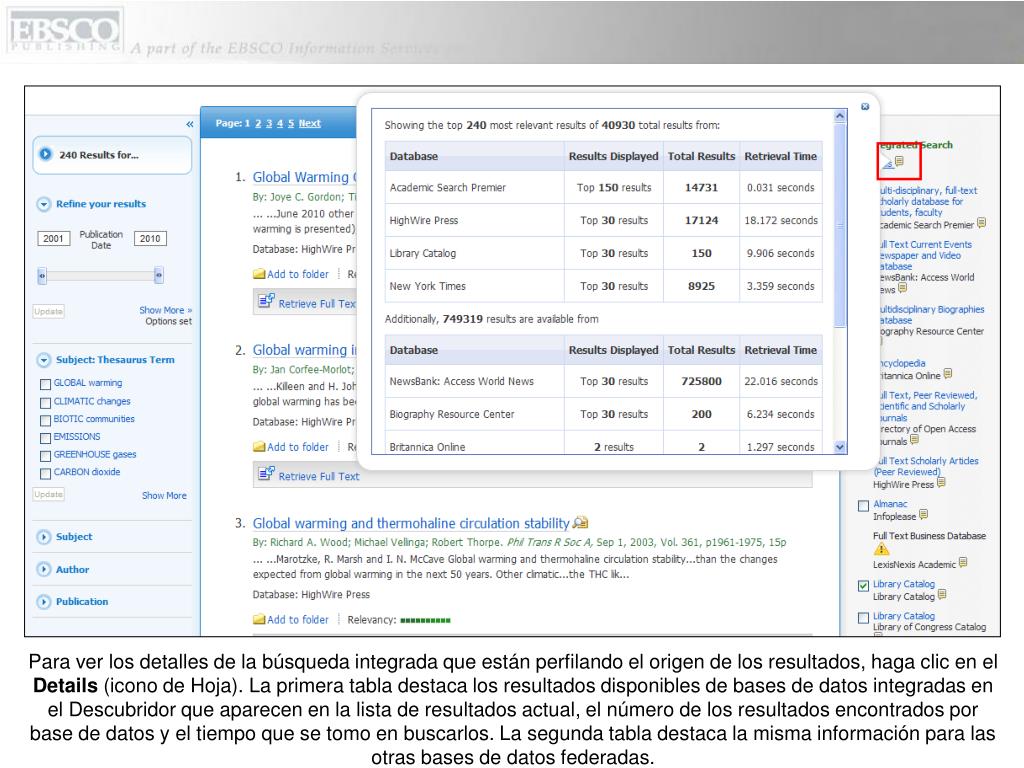Click popup scrollbar down arrow
Viewport: 1024px width, 768px height.
click(840, 447)
